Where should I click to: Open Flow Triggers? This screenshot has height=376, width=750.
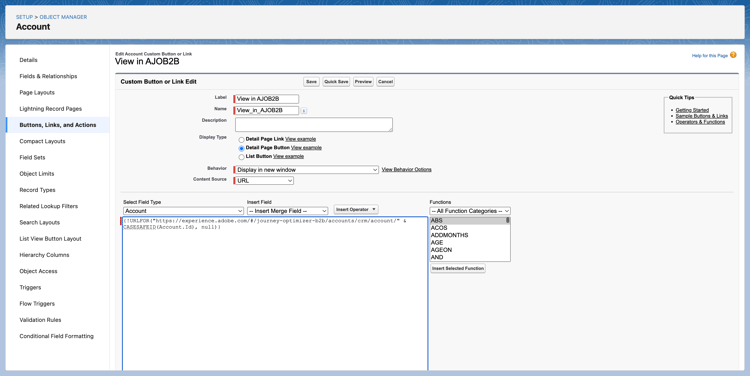click(x=37, y=304)
